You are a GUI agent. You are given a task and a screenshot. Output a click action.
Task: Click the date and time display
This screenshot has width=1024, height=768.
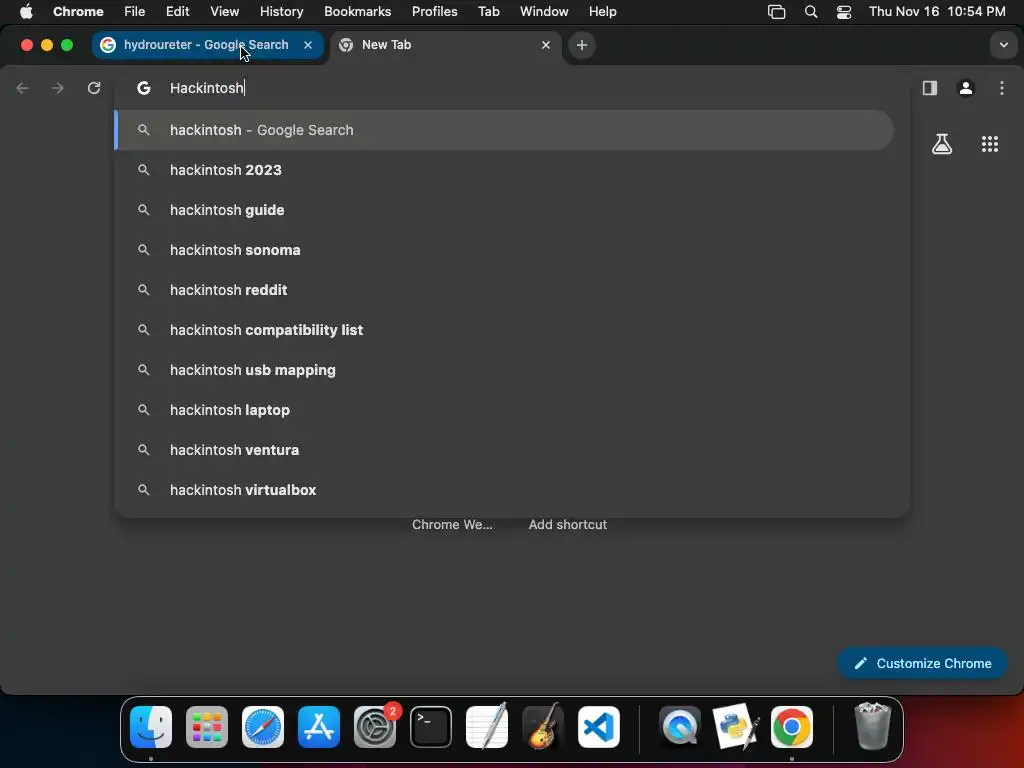[x=937, y=11]
